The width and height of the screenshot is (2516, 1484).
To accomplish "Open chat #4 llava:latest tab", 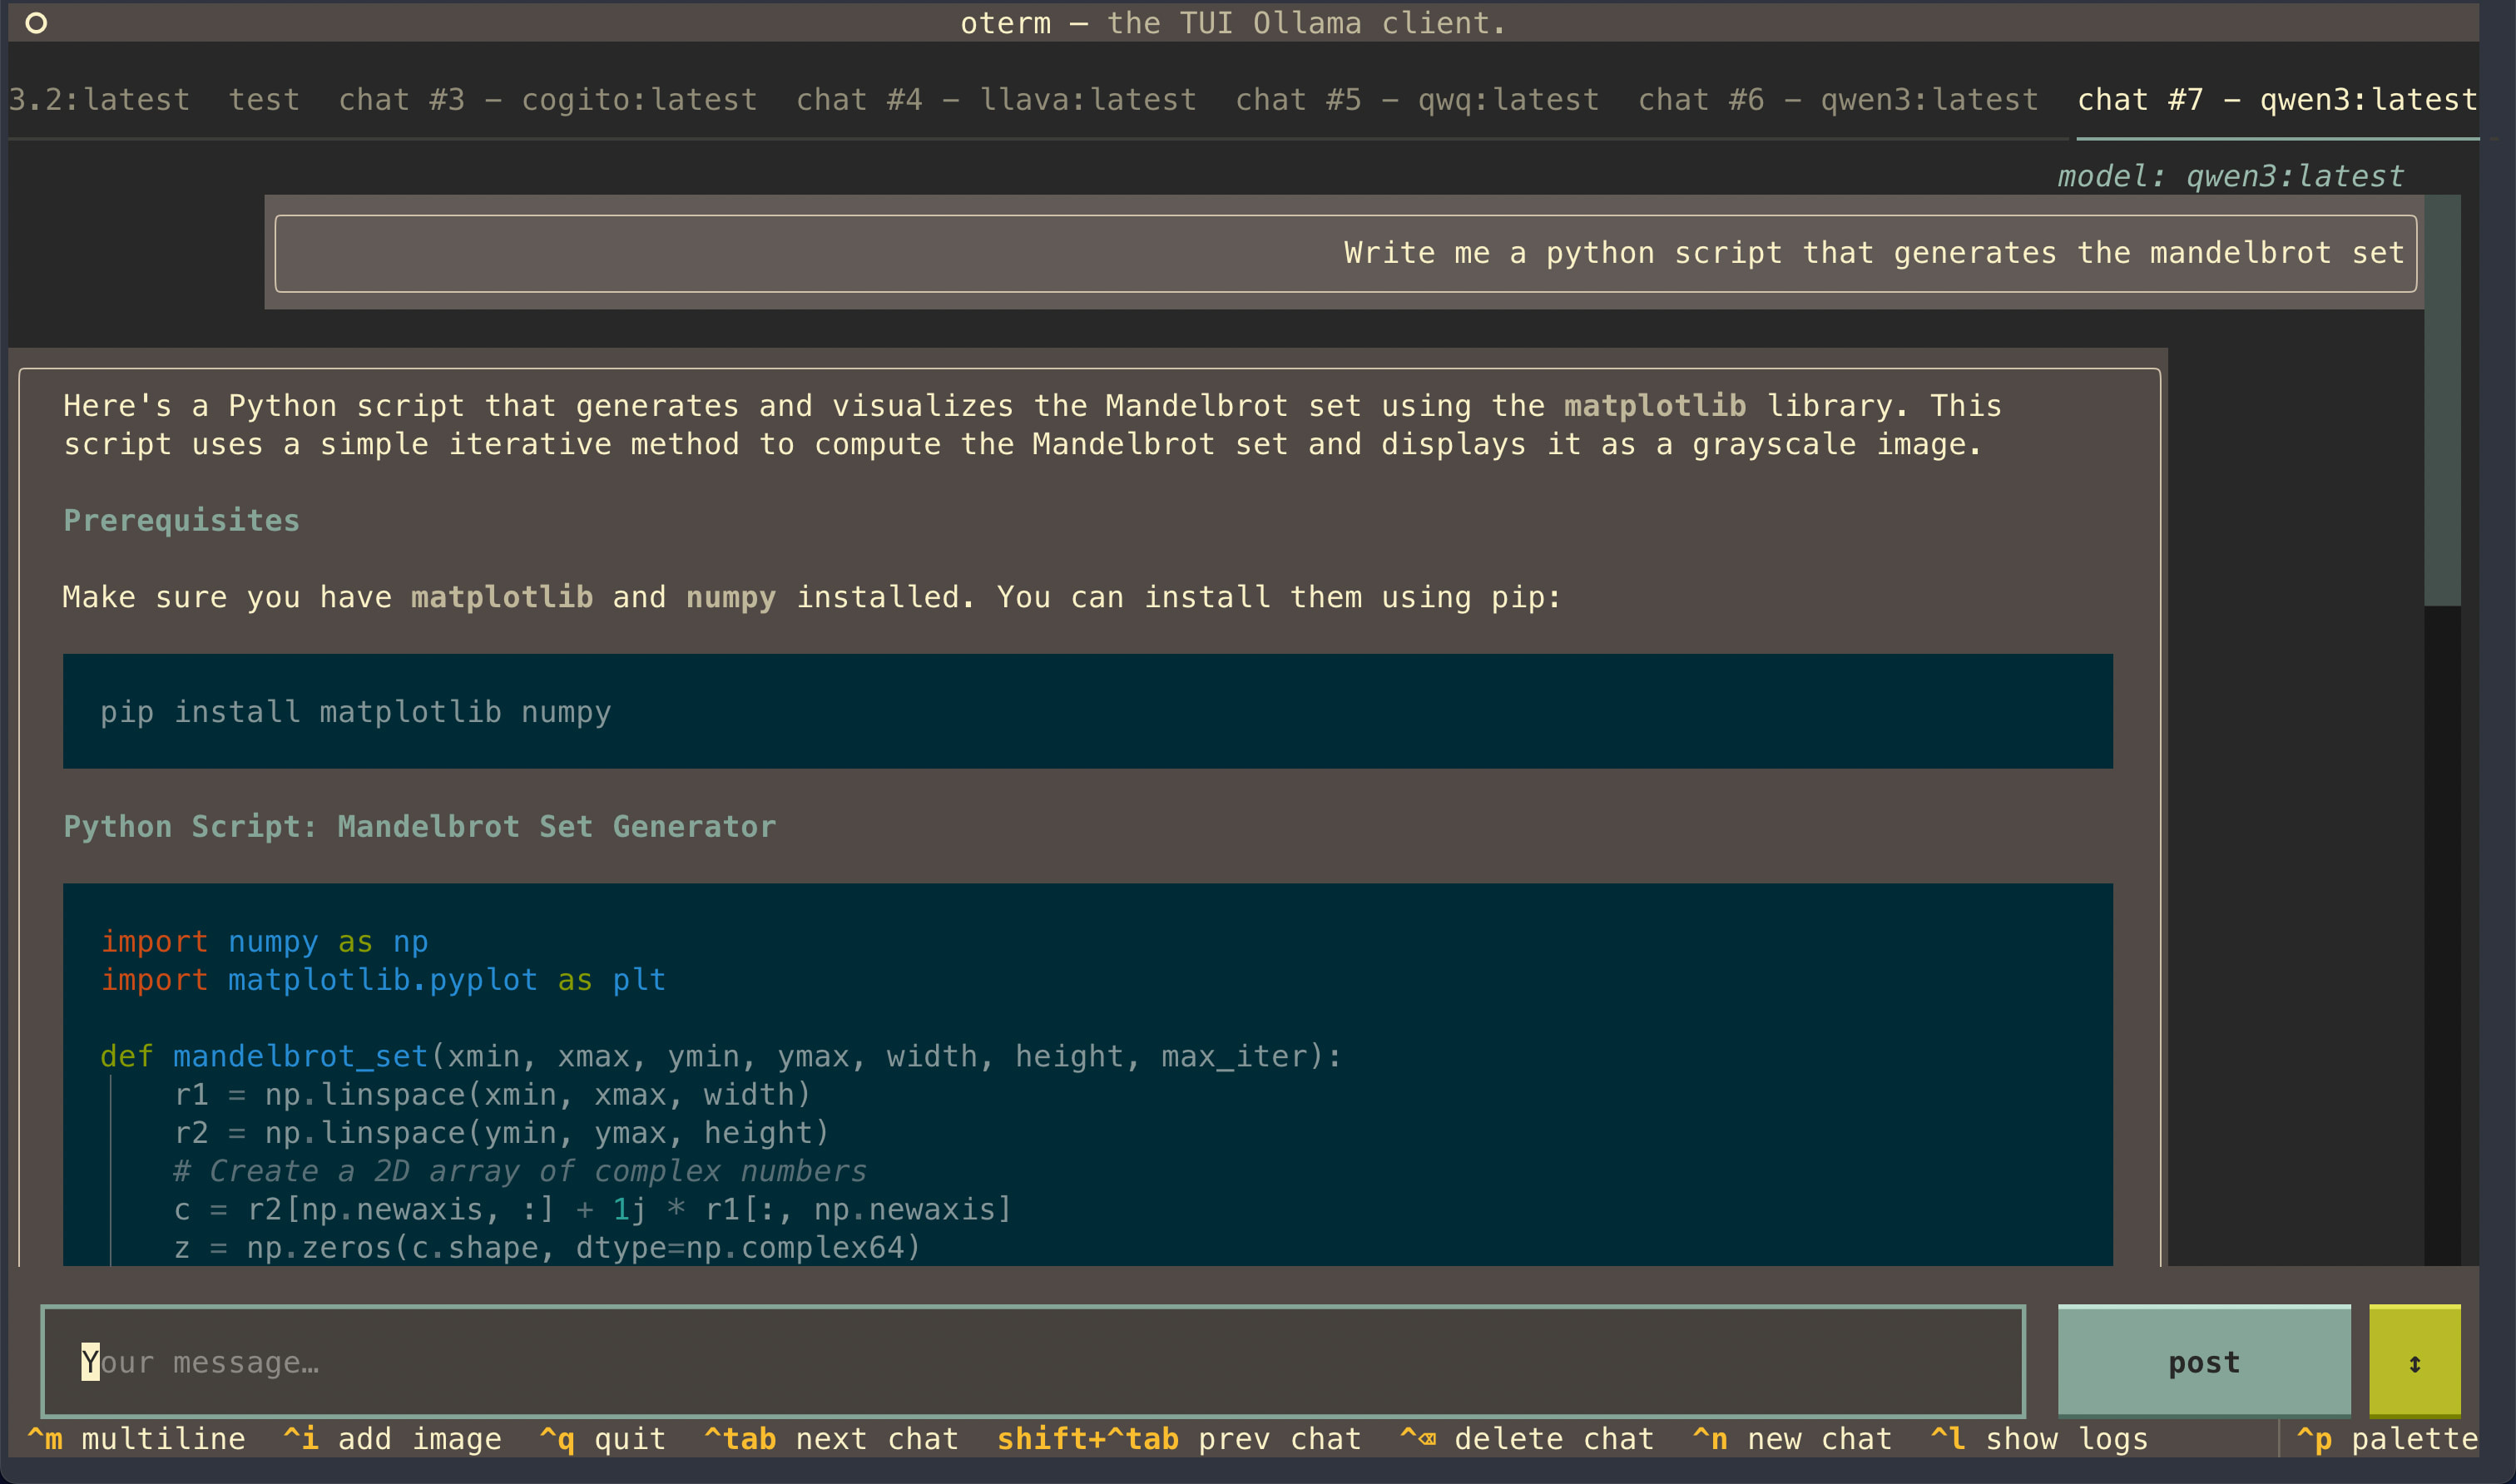I will [995, 100].
